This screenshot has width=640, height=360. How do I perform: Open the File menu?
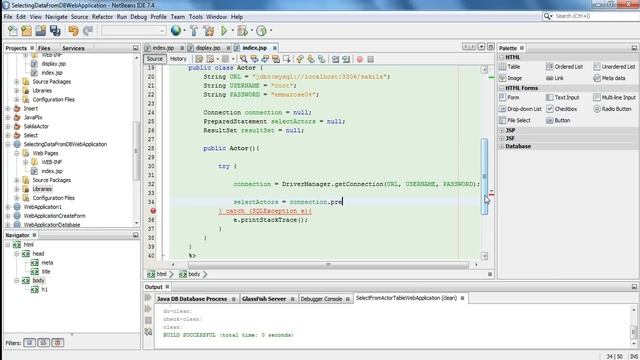tap(8, 17)
